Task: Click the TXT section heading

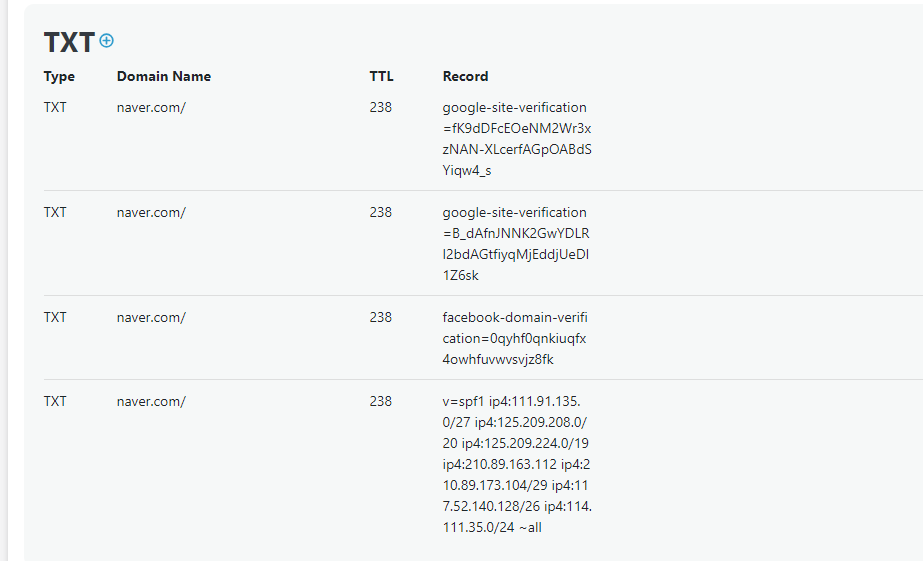Action: coord(69,42)
